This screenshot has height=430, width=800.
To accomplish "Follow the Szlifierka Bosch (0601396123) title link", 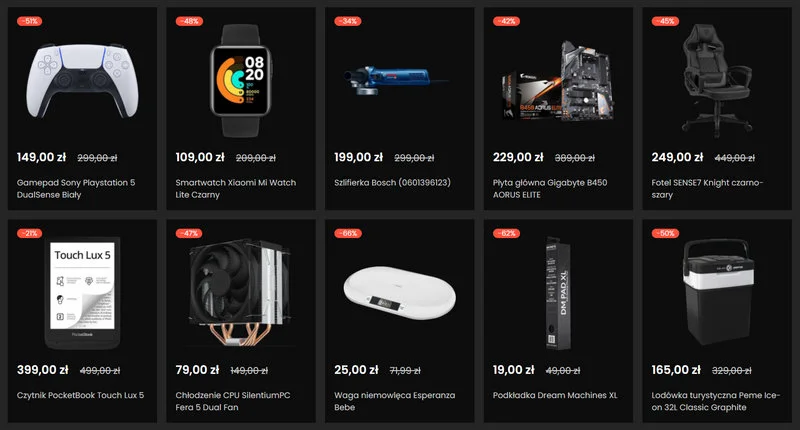I will tap(392, 182).
